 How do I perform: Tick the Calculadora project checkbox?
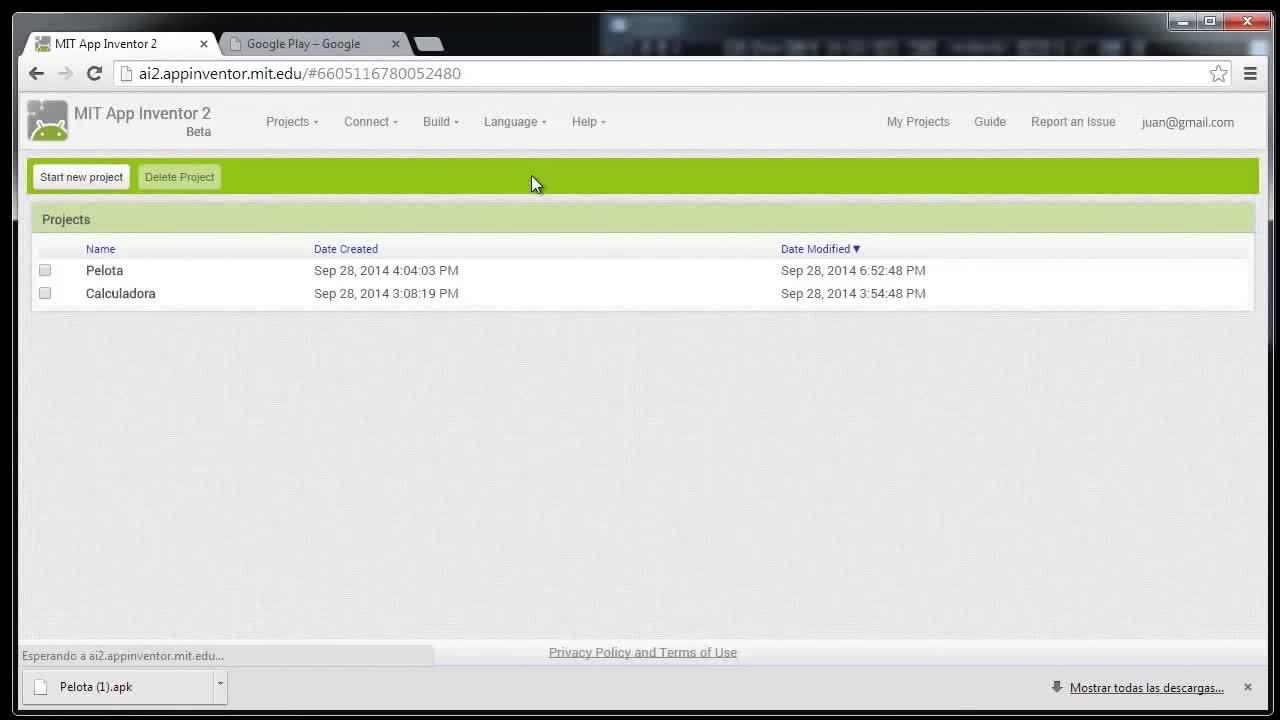click(x=45, y=293)
